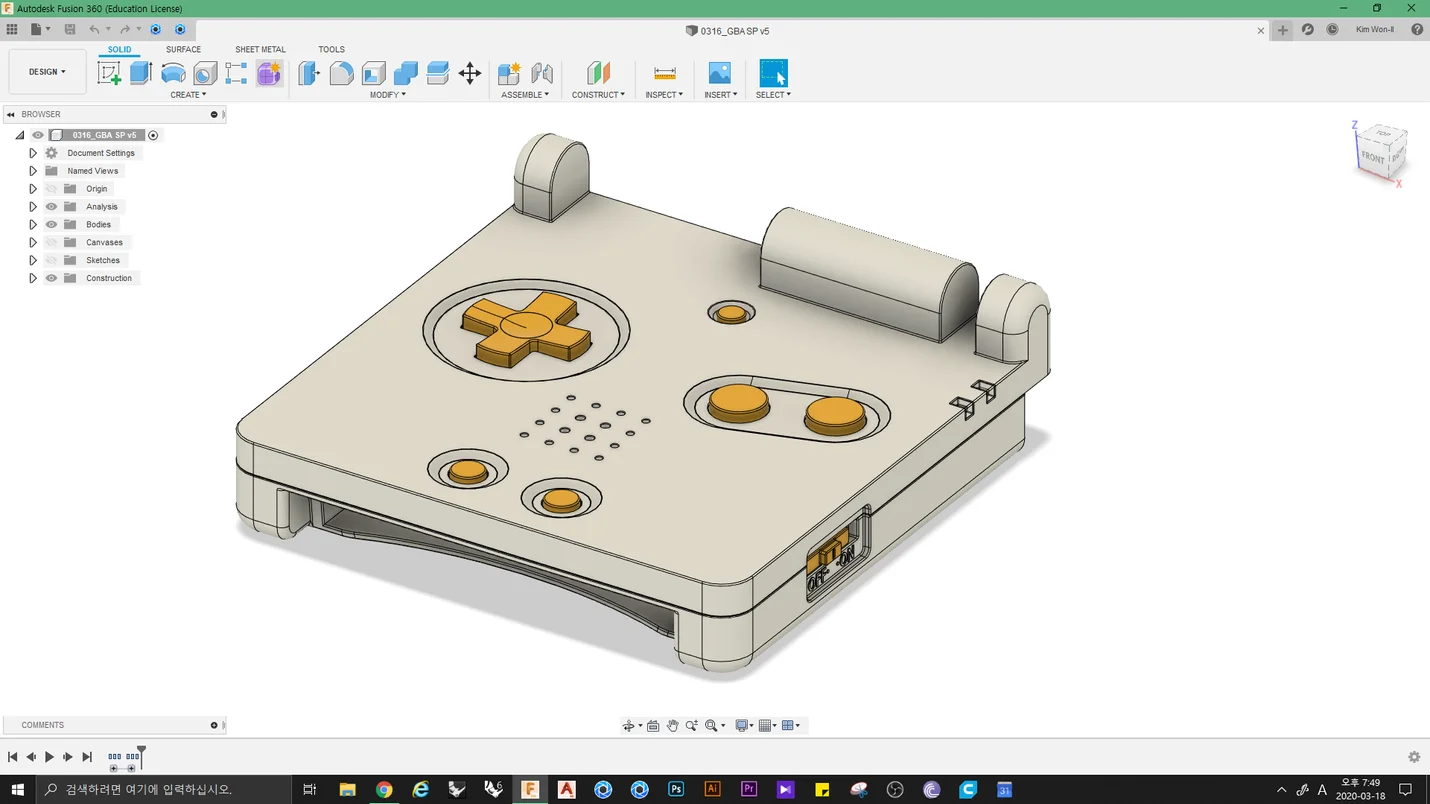
Task: Activate the Pan hand tool
Action: pos(673,726)
